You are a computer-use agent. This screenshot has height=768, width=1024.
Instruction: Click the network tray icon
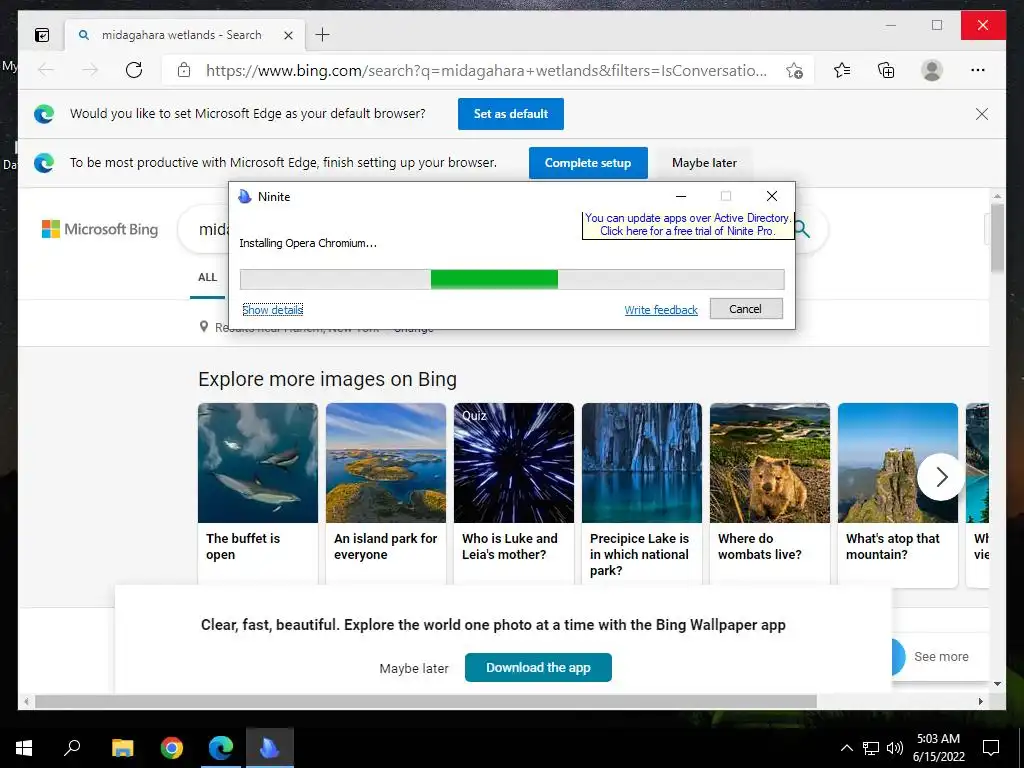coord(871,748)
